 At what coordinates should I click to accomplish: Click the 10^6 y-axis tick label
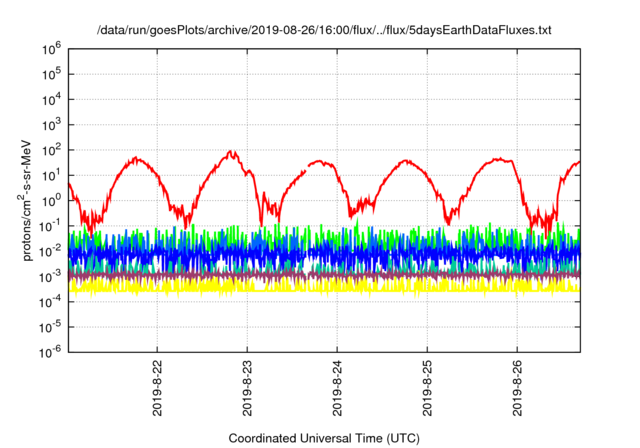[x=51, y=49]
